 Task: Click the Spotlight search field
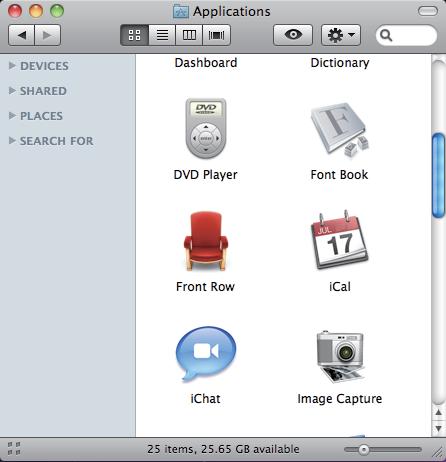click(406, 35)
